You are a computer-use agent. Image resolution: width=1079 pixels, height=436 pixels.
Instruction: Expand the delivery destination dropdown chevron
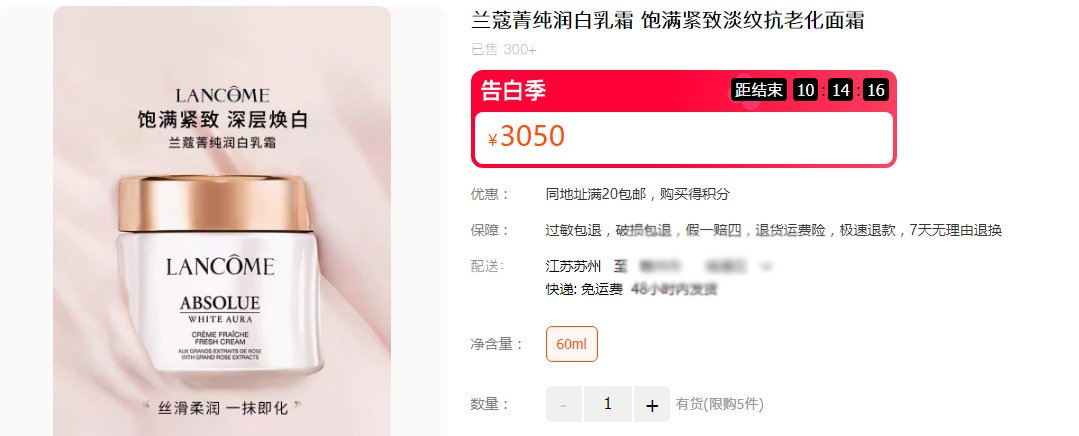coord(767,266)
